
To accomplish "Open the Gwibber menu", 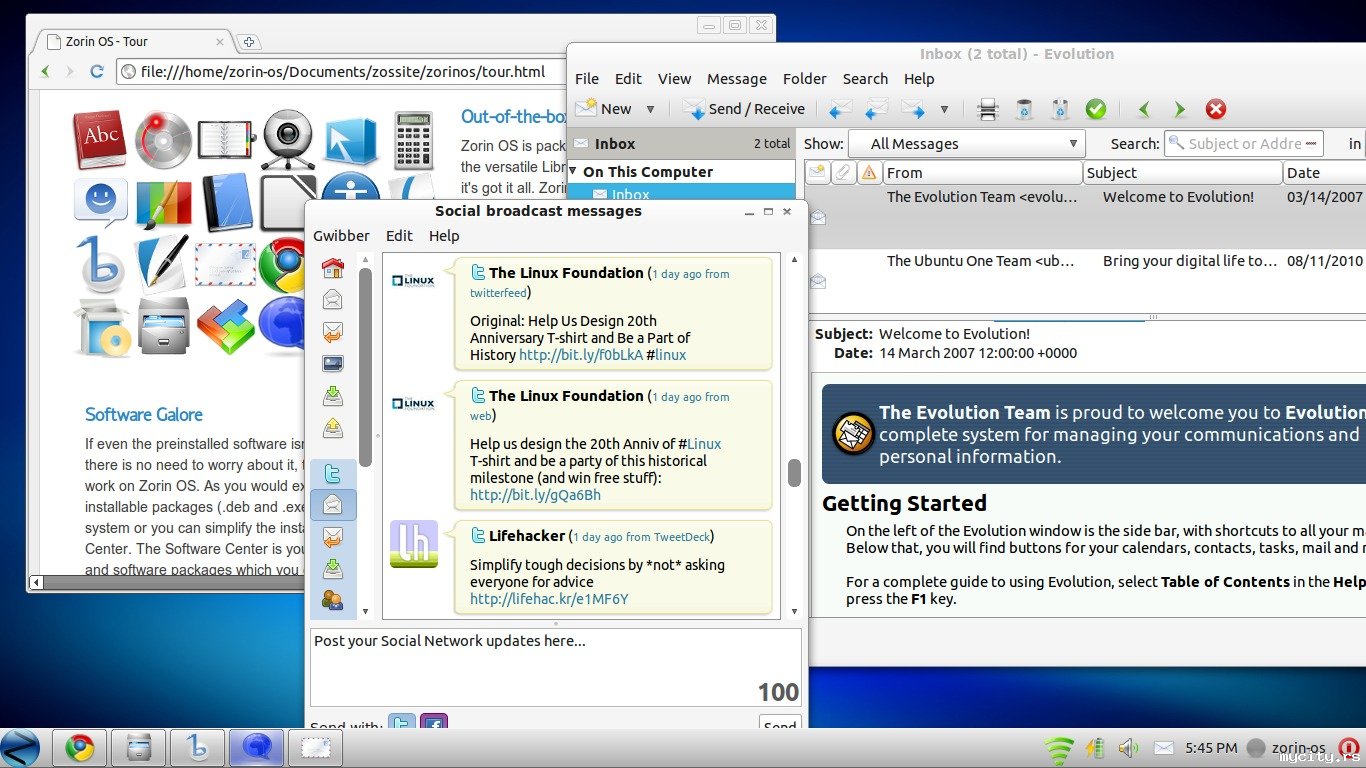I will [x=342, y=236].
